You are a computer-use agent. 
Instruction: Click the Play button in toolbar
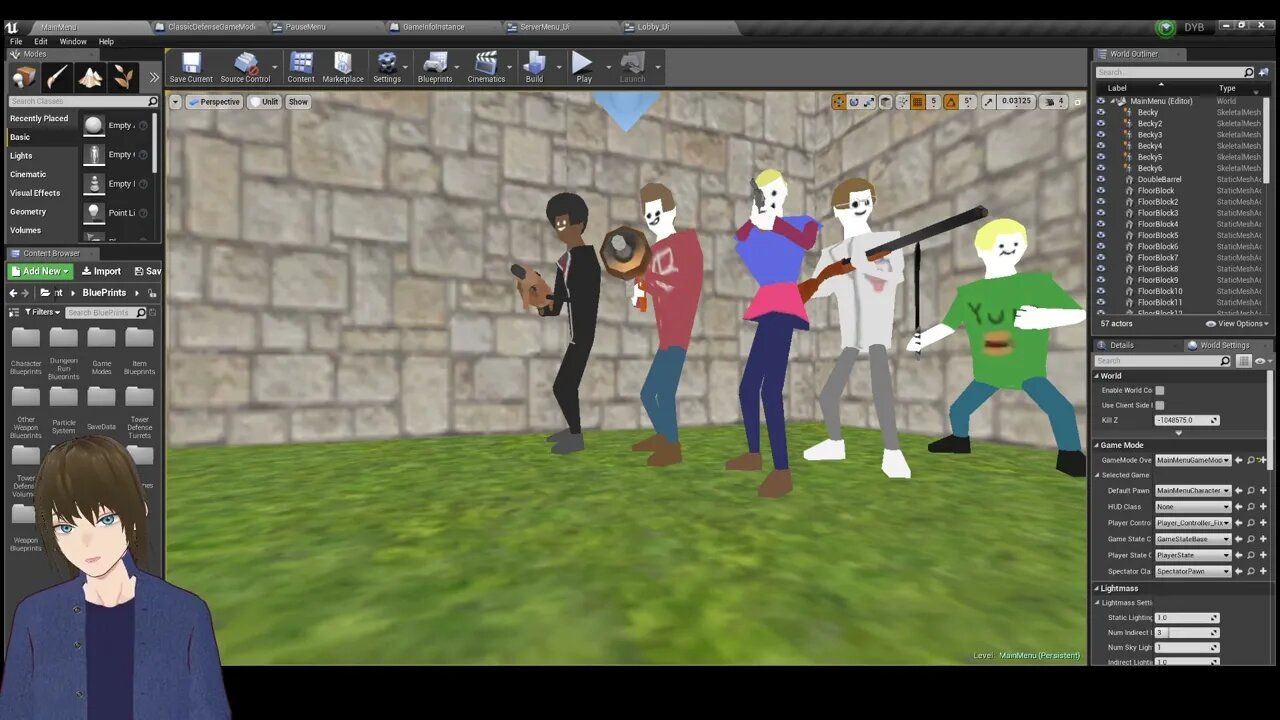pyautogui.click(x=583, y=68)
